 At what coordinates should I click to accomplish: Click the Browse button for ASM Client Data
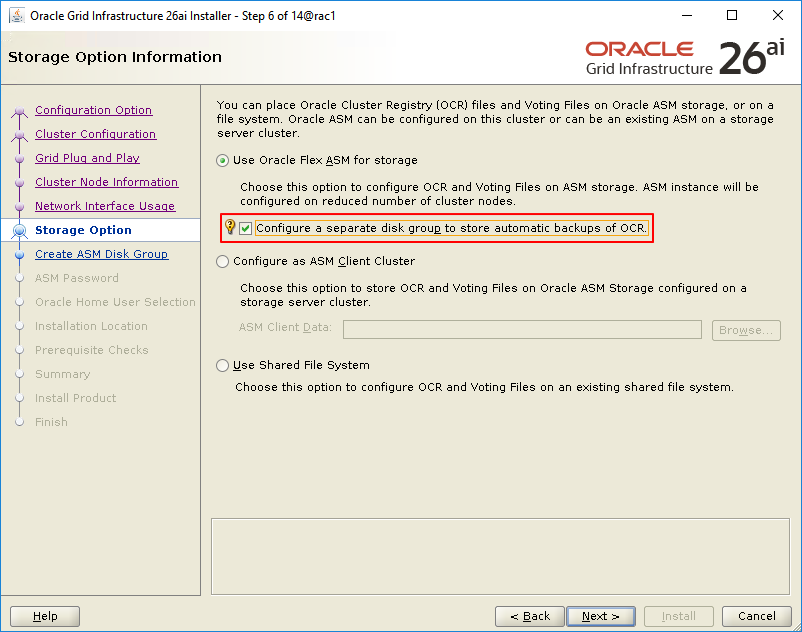(746, 330)
